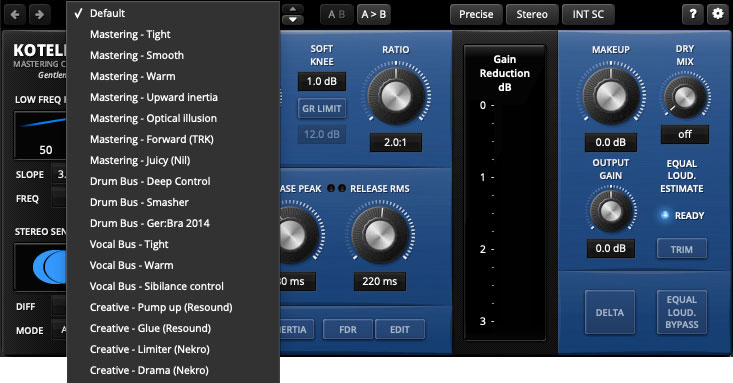Screen dimensions: 733x383
Task: Click the Ratio knob
Action: point(396,96)
